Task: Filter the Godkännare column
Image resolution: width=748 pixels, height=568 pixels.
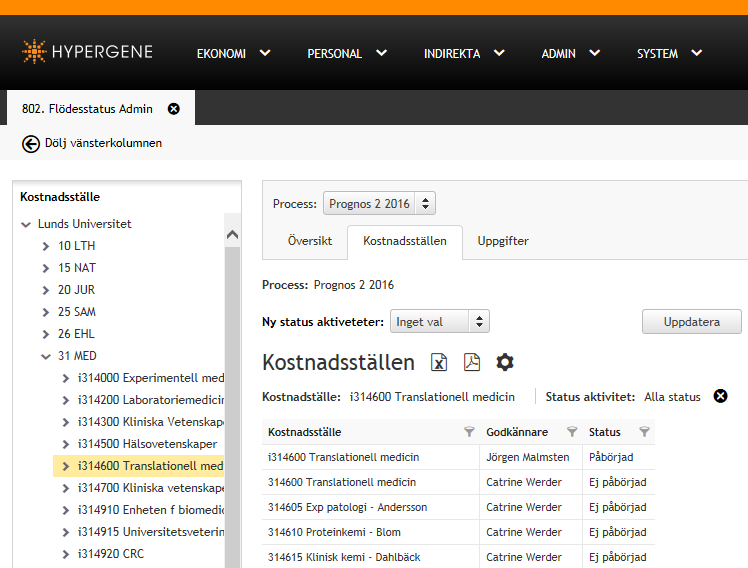Action: tap(572, 432)
